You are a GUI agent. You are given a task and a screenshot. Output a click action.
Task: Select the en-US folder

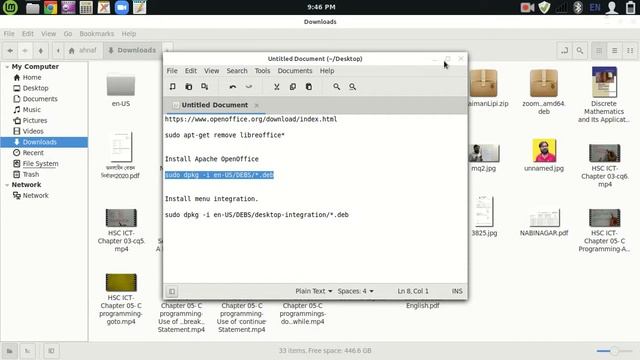[121, 91]
